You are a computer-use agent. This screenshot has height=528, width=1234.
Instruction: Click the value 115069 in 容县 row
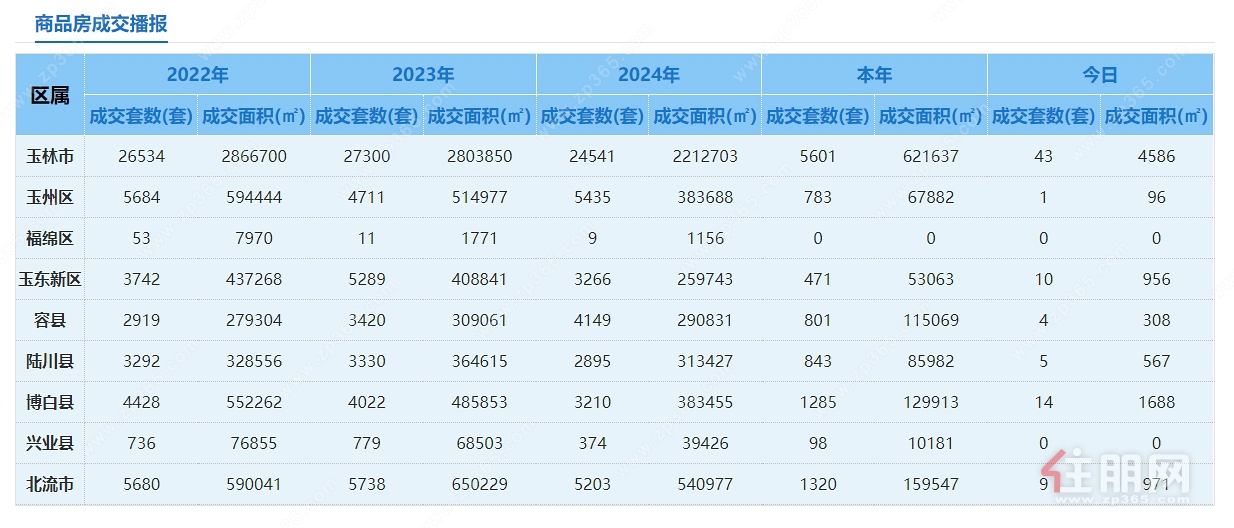(931, 320)
